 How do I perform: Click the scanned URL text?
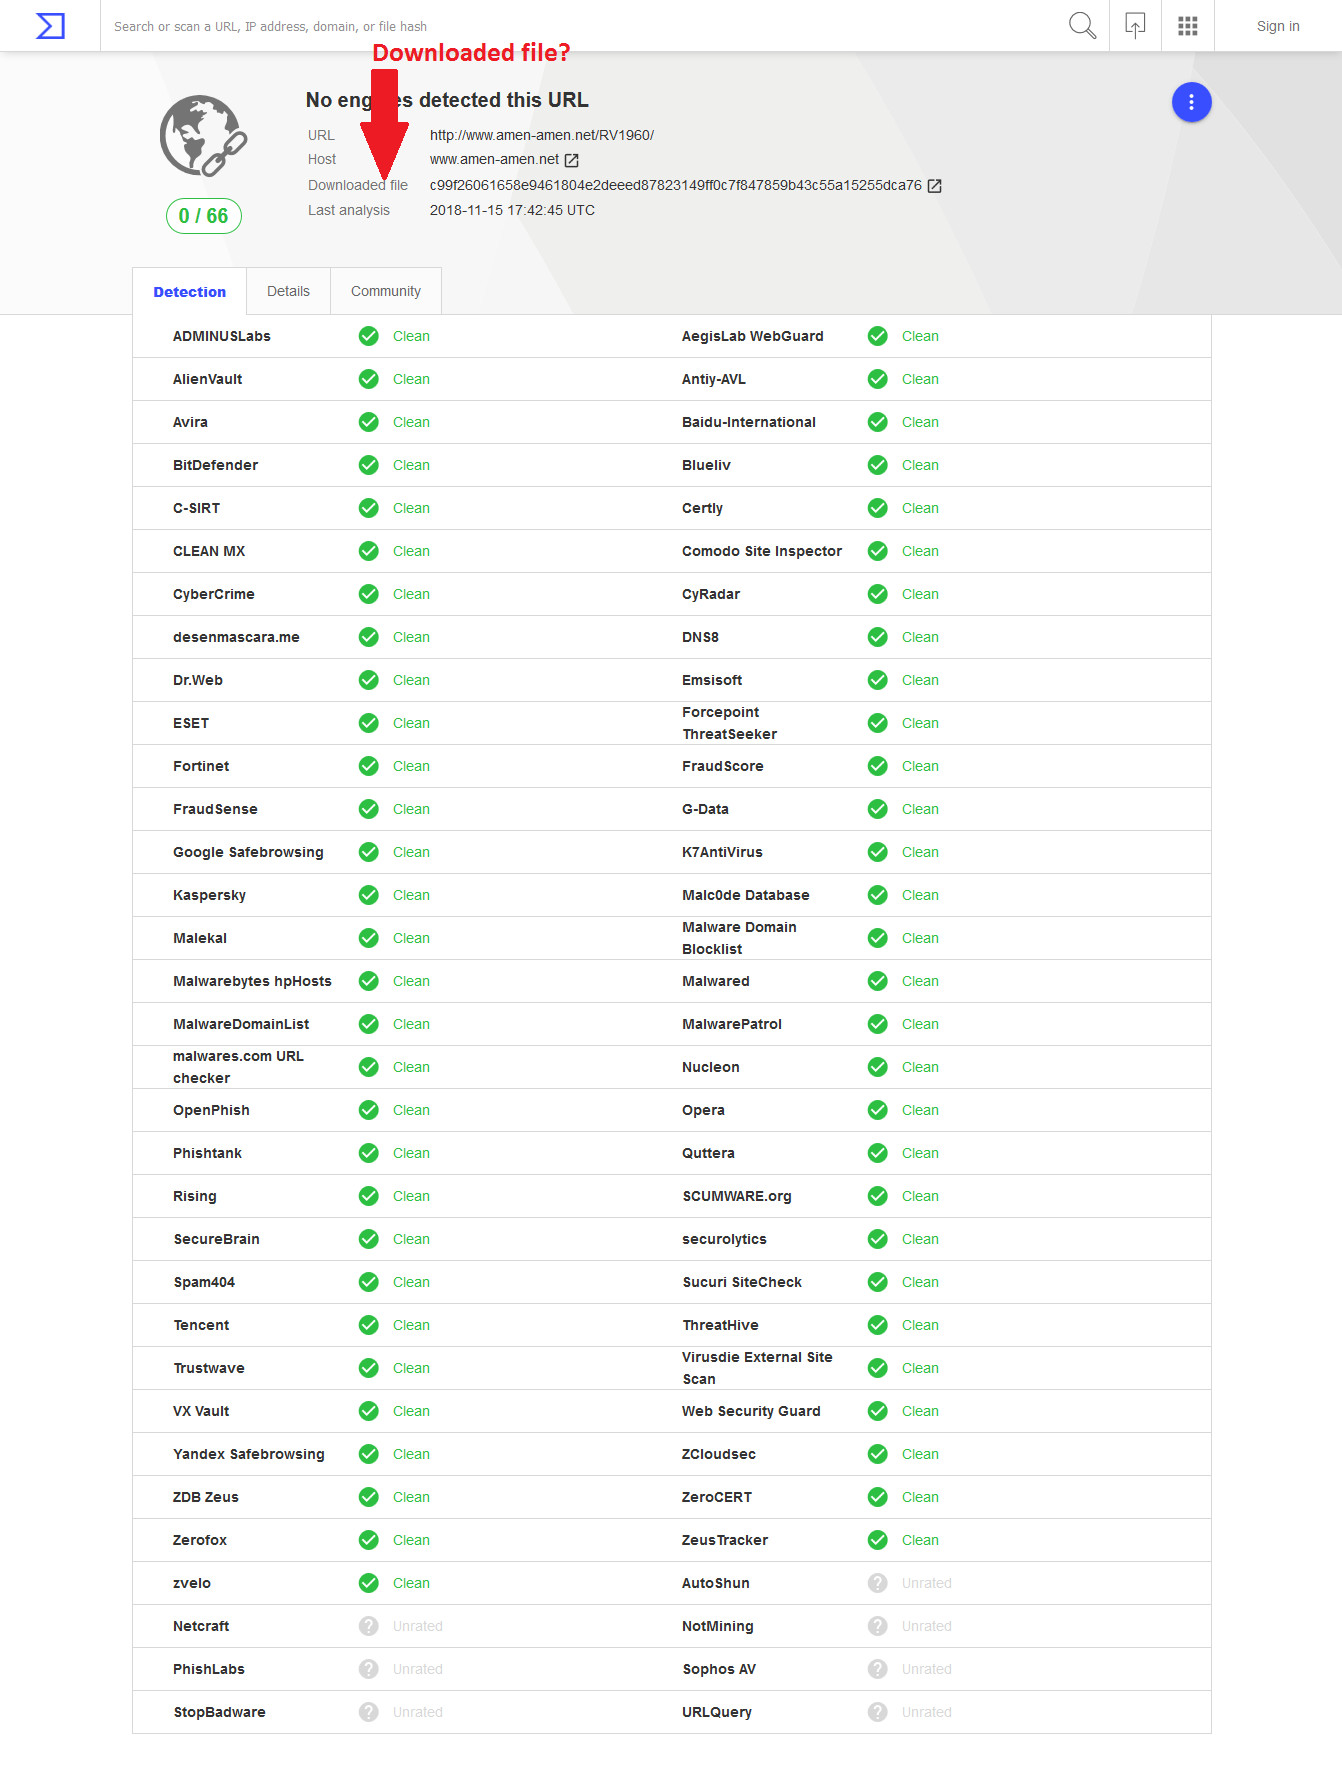pyautogui.click(x=541, y=135)
